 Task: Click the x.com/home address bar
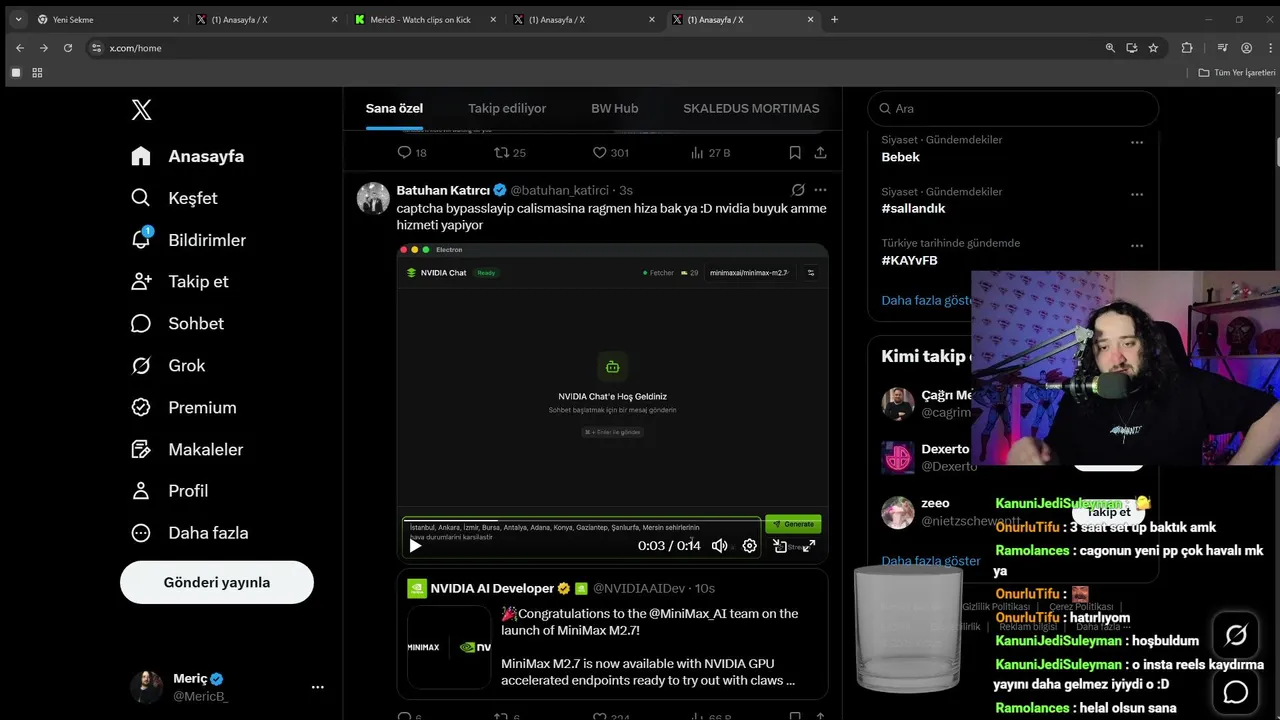[x=590, y=48]
